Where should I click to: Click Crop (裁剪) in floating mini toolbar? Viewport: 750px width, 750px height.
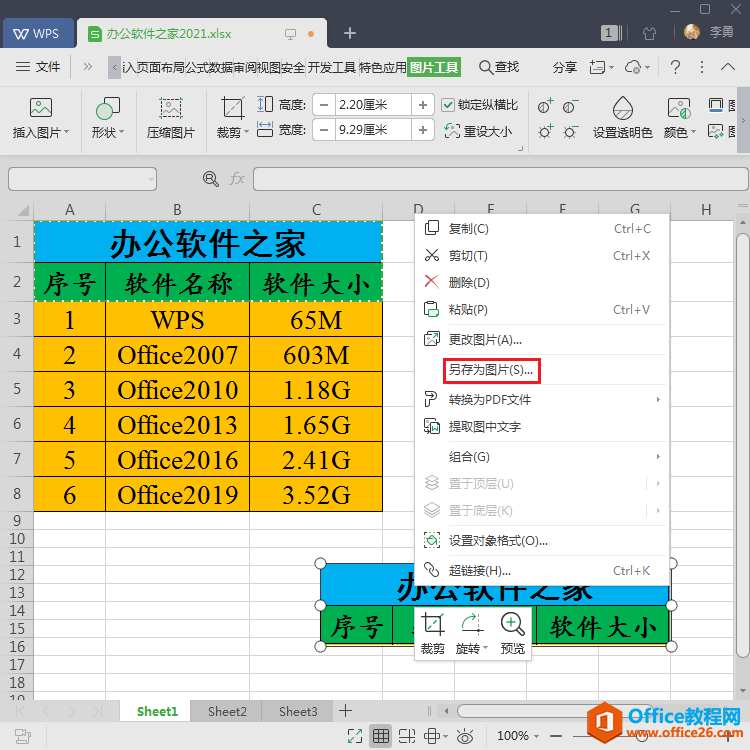[x=432, y=634]
